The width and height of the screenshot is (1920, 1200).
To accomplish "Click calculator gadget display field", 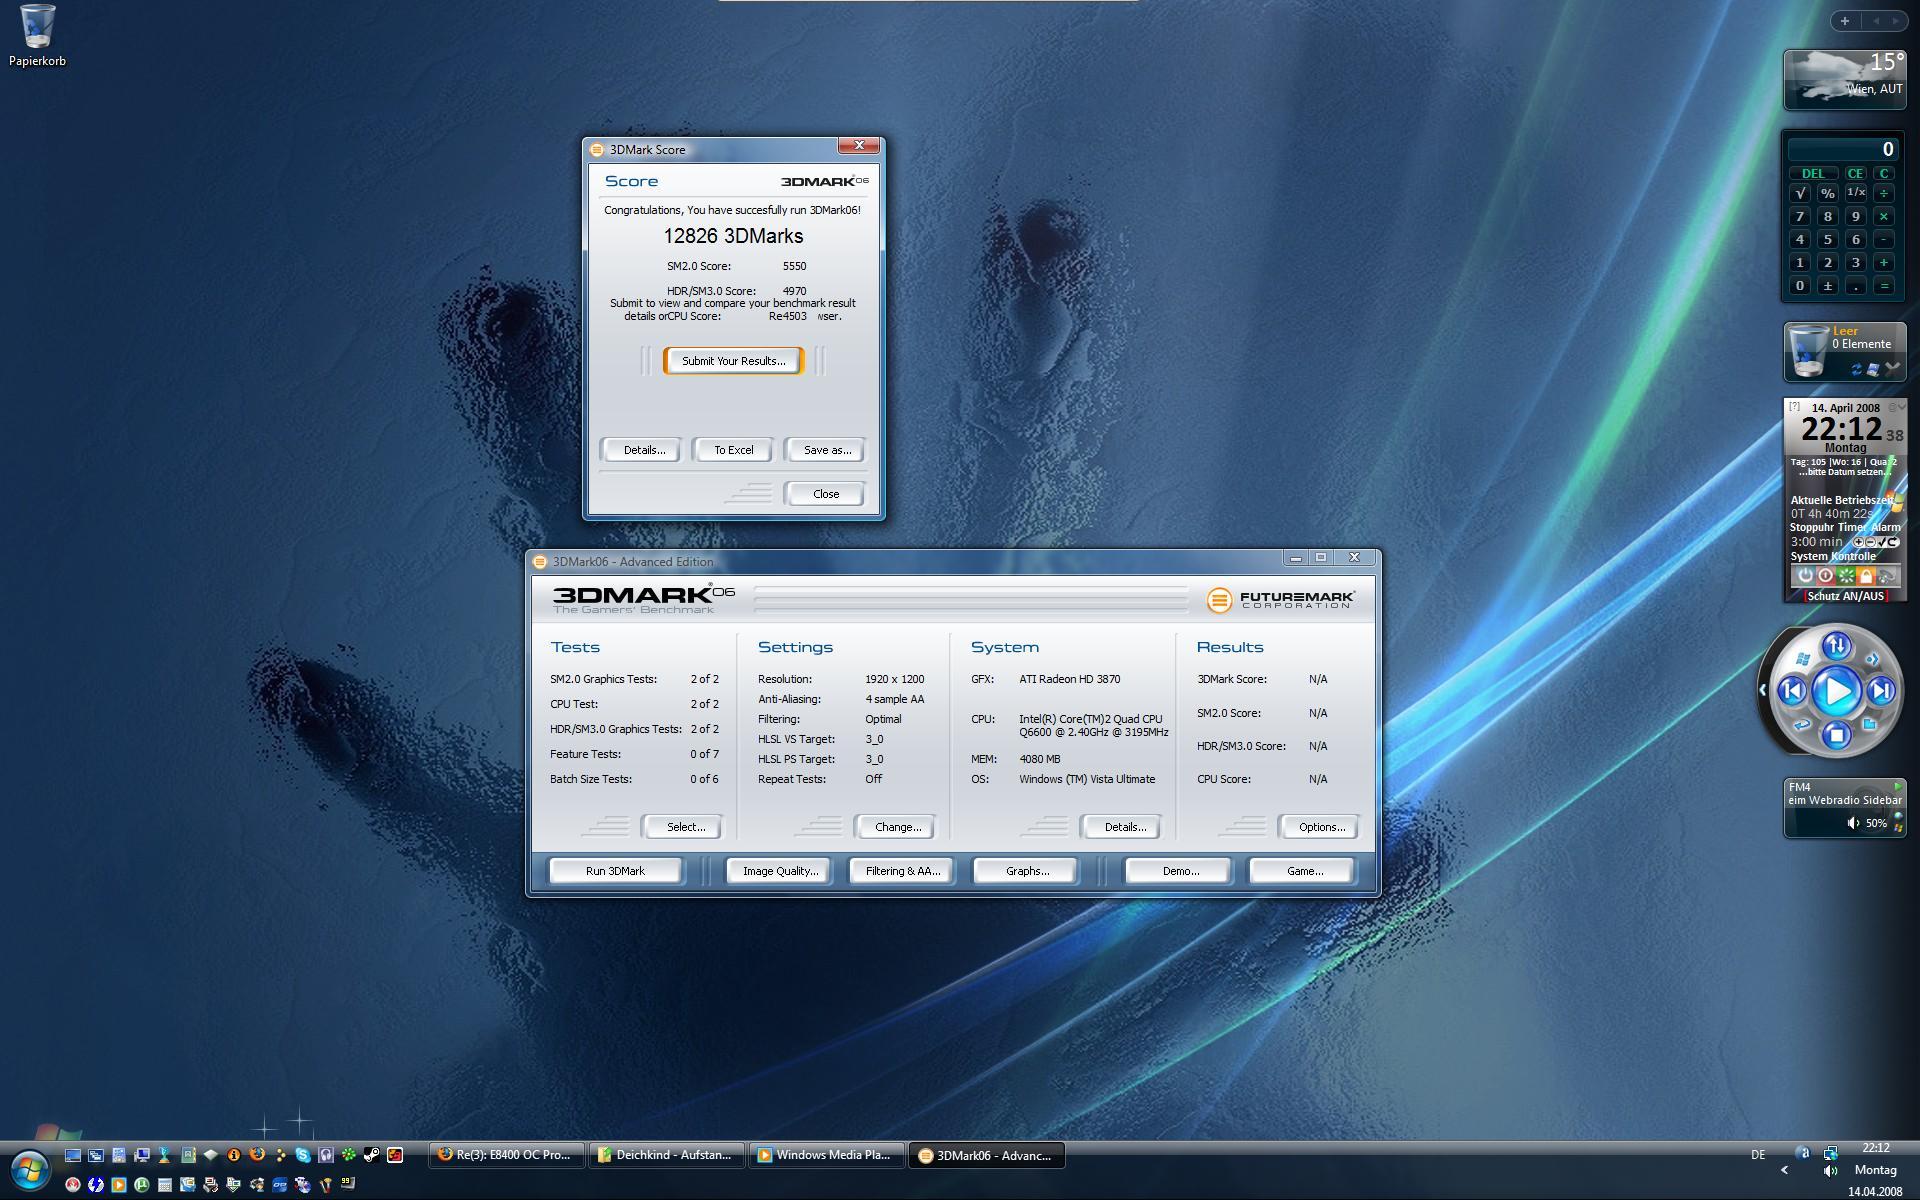I will 1843,149.
